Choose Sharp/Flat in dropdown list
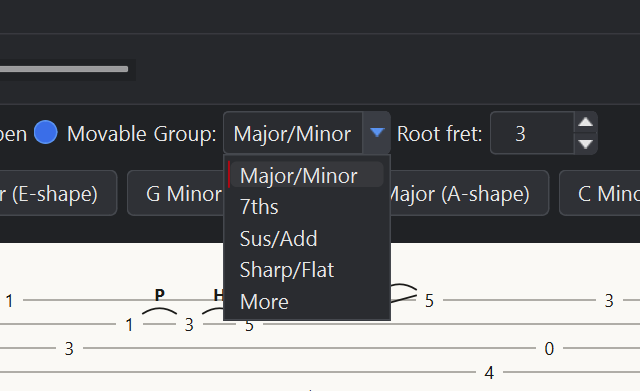640x391 pixels. (x=307, y=270)
